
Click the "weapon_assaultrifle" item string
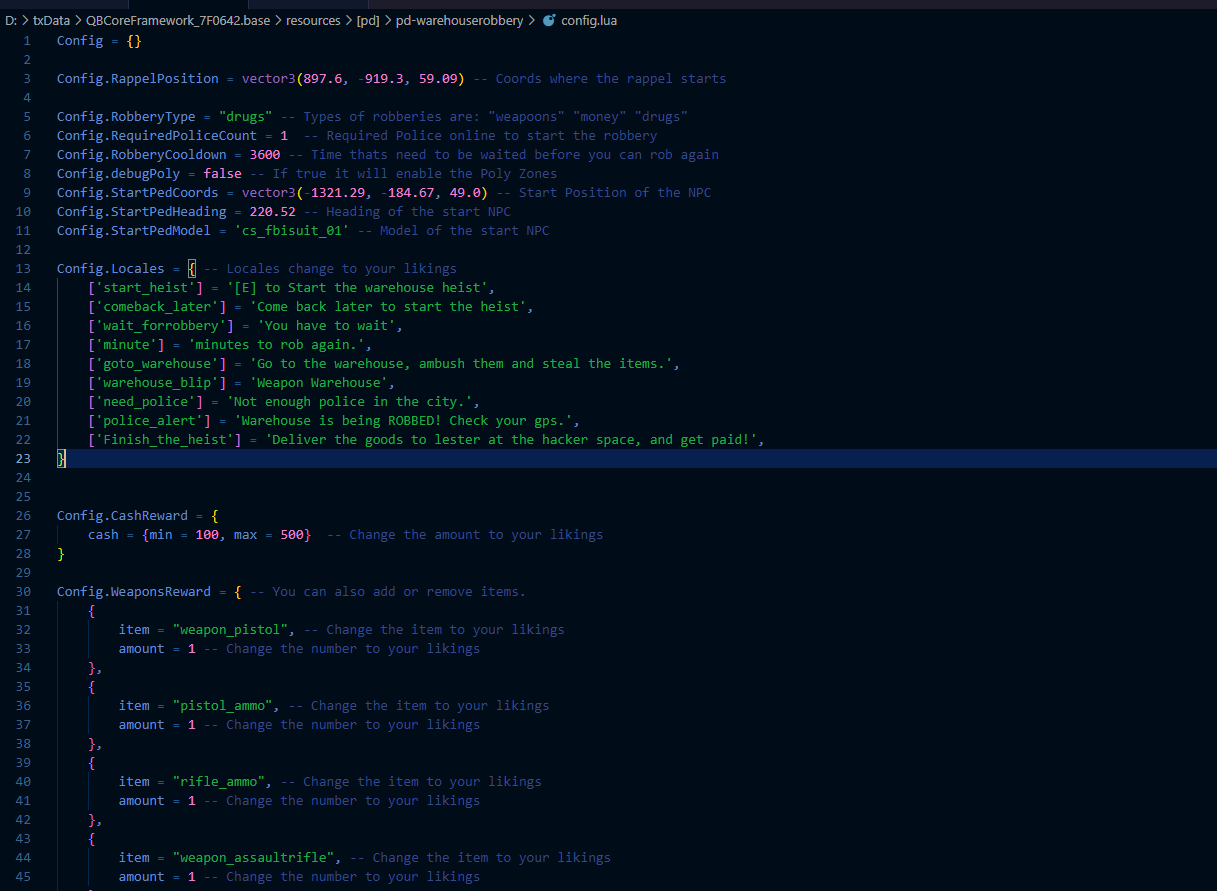256,857
